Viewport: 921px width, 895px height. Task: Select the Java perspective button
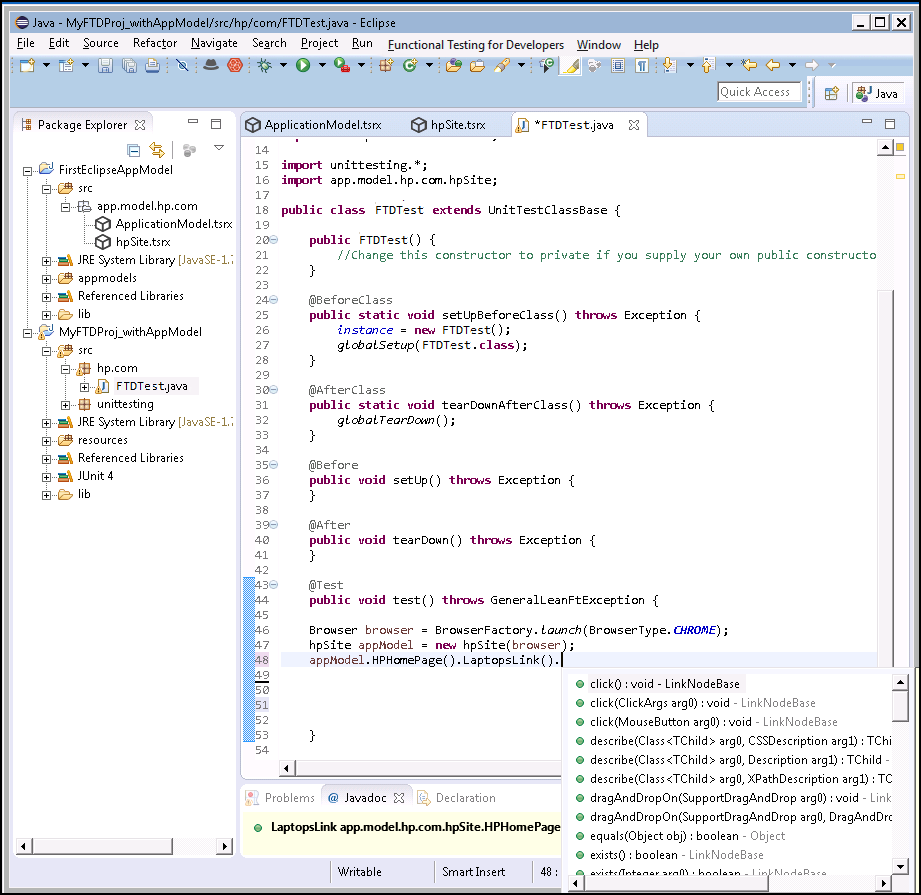point(877,93)
